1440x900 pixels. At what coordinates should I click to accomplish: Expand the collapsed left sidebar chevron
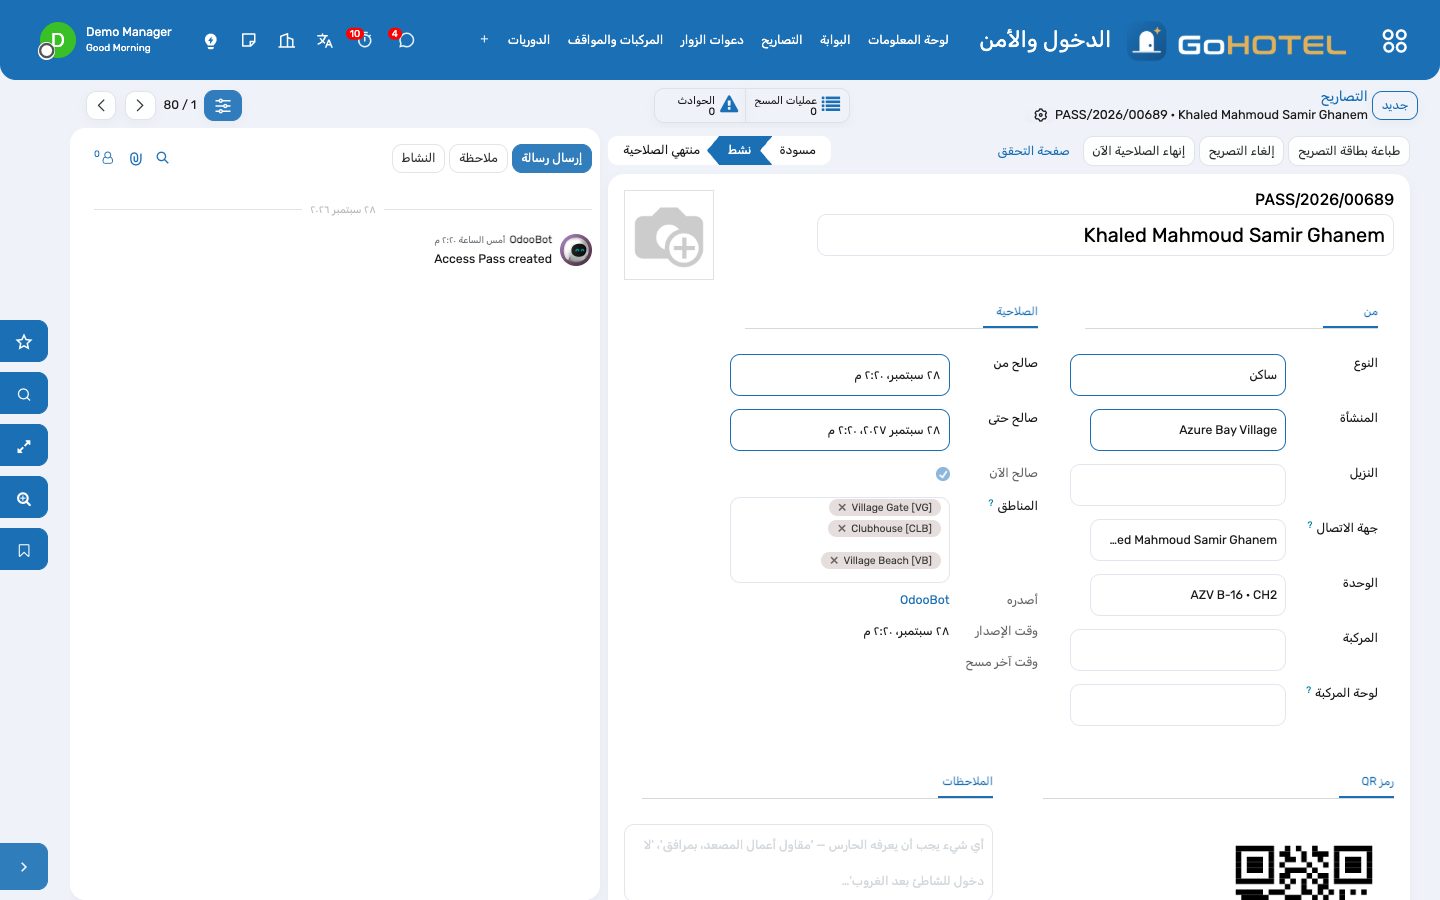[24, 867]
